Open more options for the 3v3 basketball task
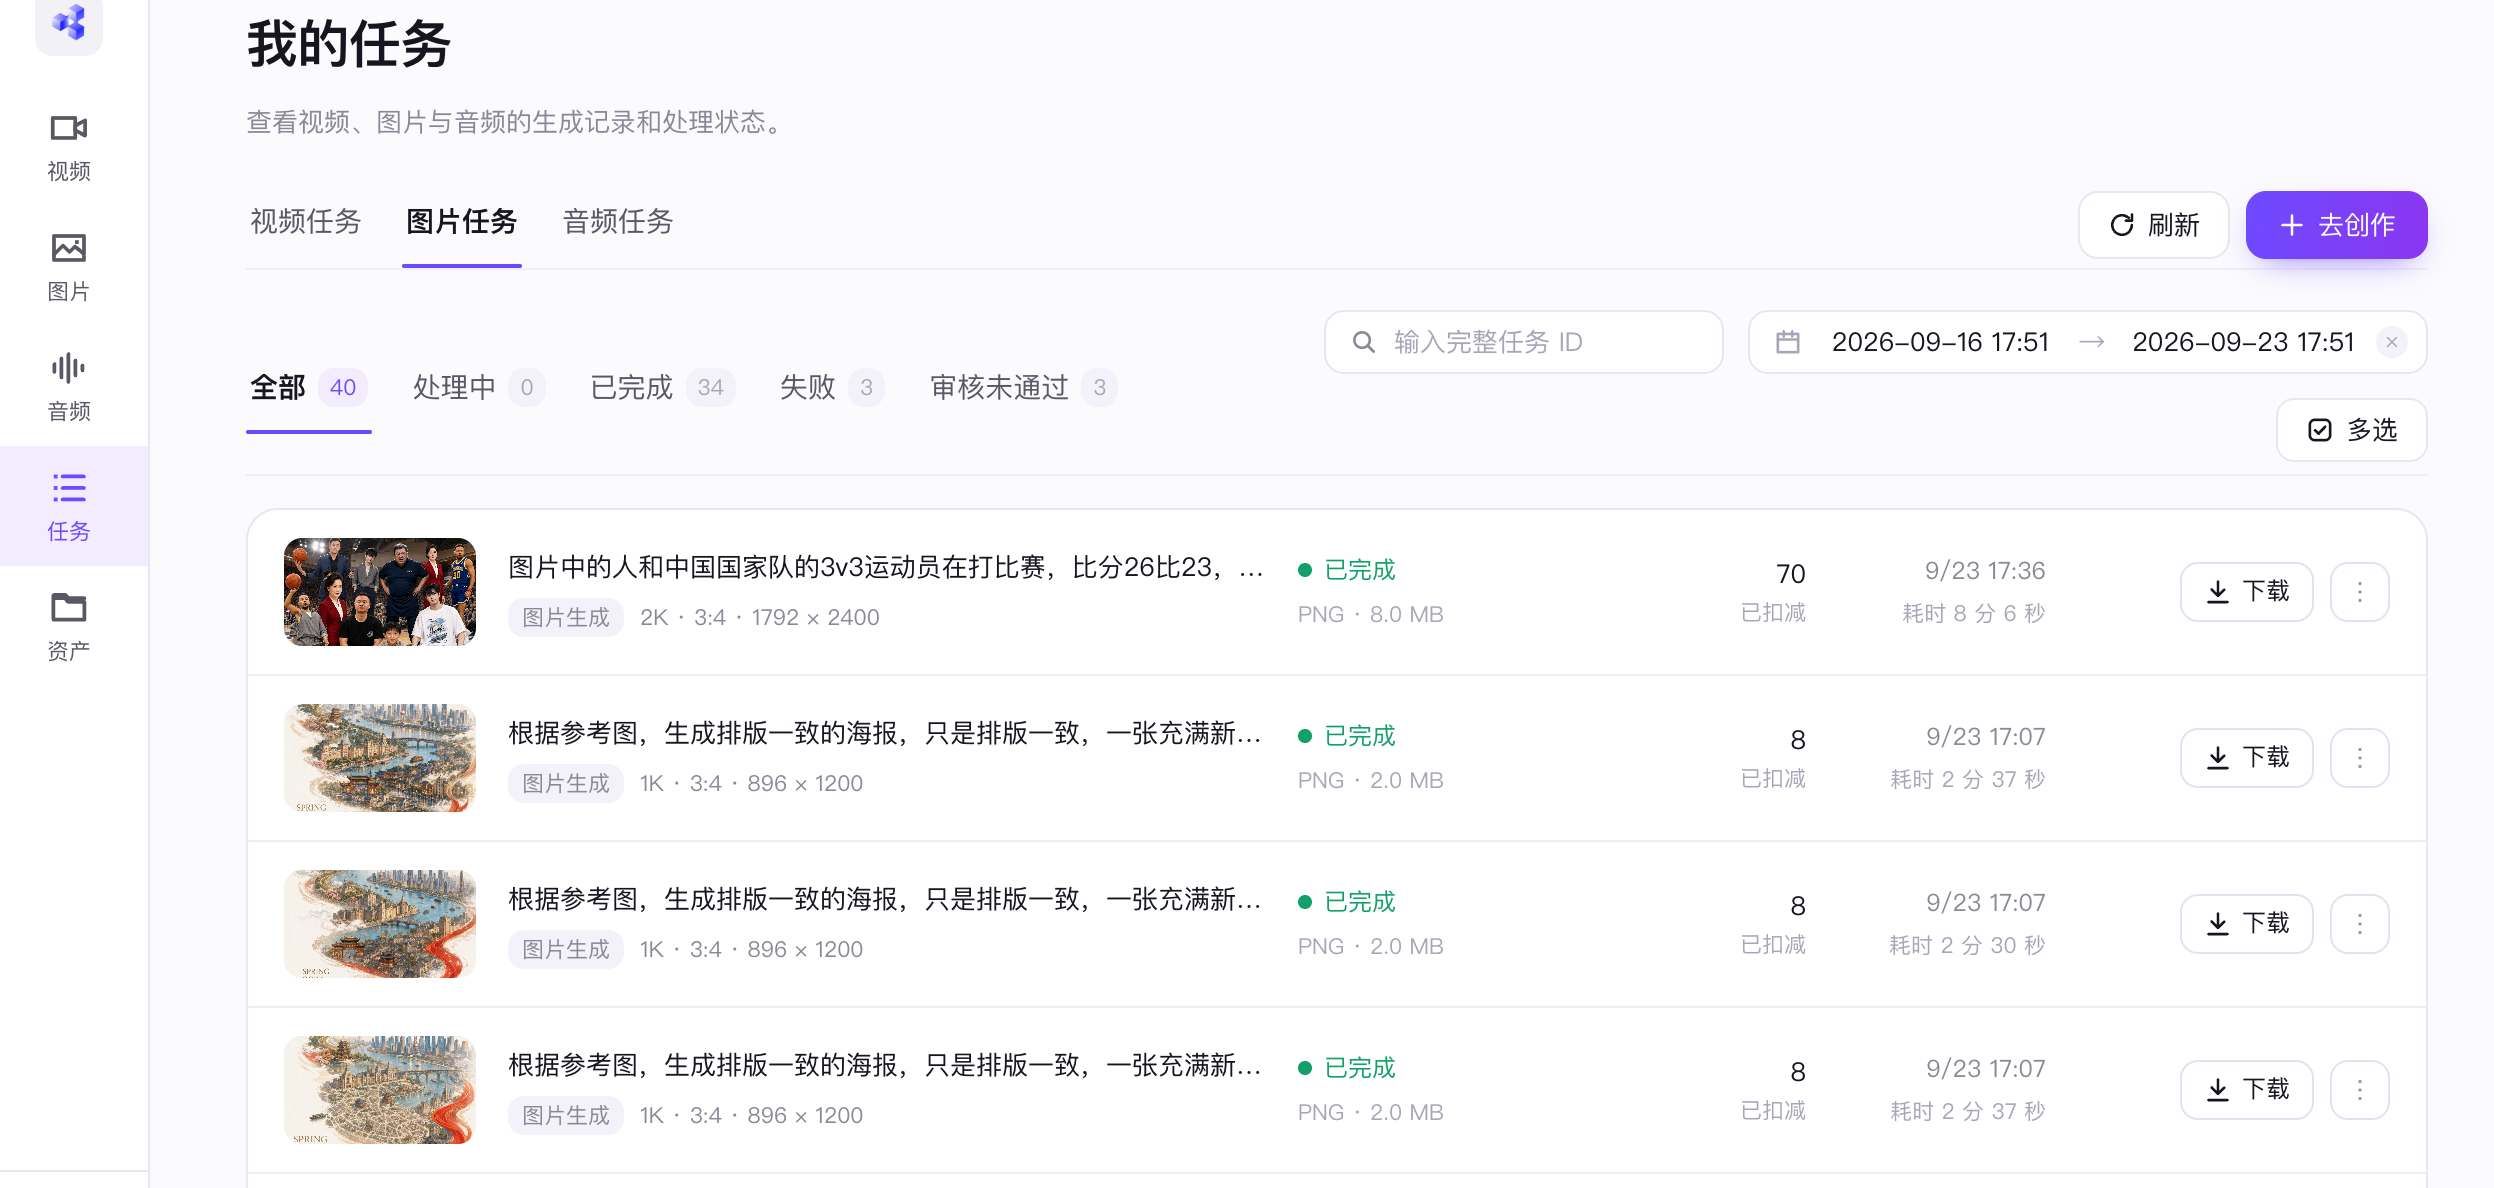Image resolution: width=2494 pixels, height=1188 pixels. pos(2360,592)
